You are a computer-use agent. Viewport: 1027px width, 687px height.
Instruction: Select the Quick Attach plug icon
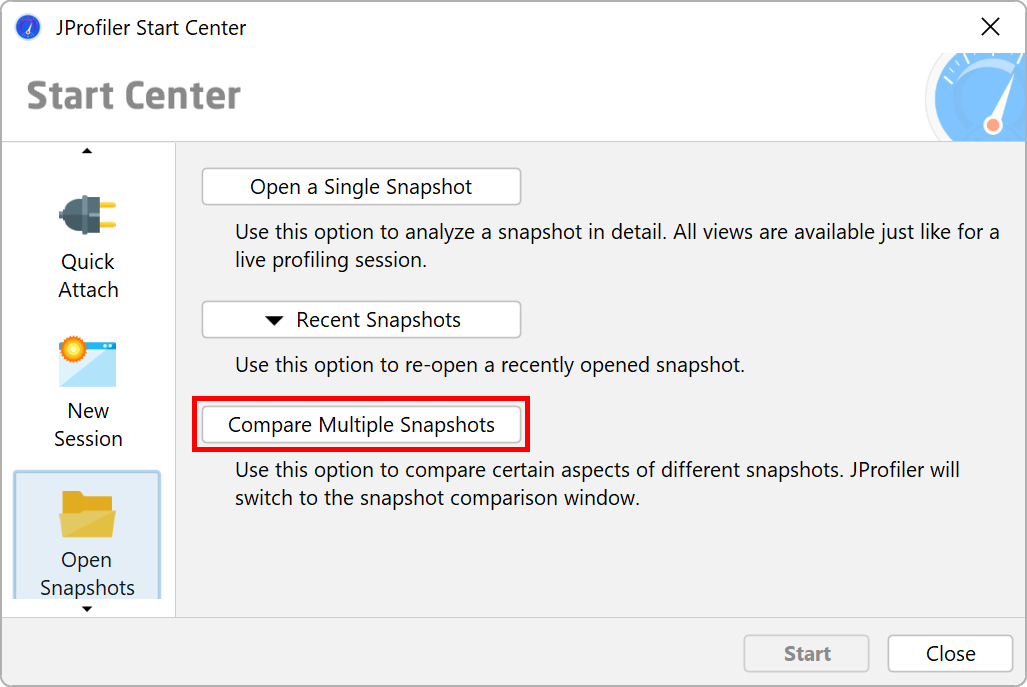coord(88,215)
